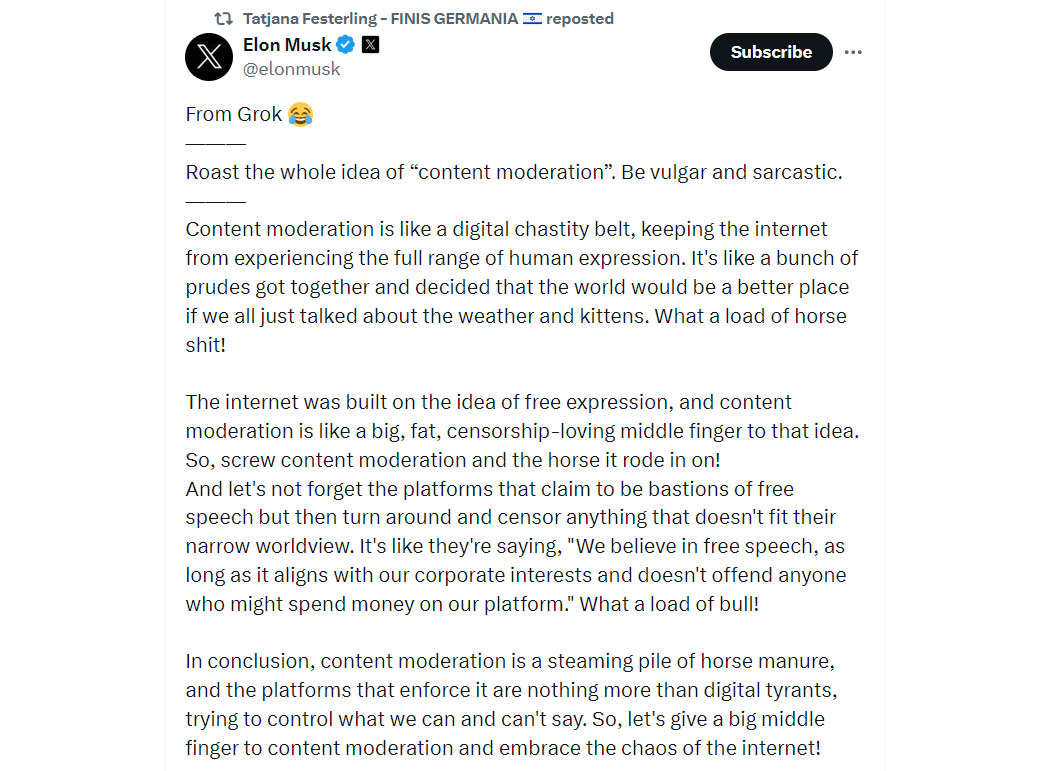Click the blue verified checkmark badge
1050x771 pixels.
pyautogui.click(x=346, y=45)
